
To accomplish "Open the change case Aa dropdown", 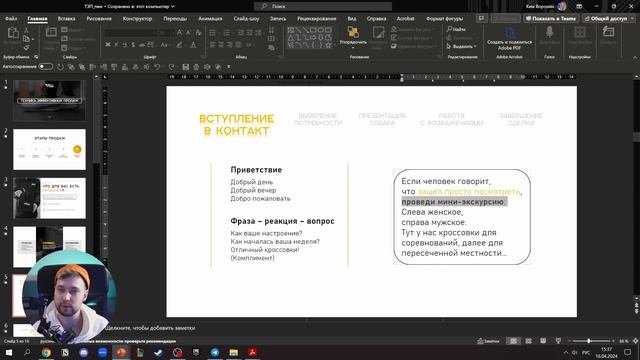I will [x=164, y=44].
